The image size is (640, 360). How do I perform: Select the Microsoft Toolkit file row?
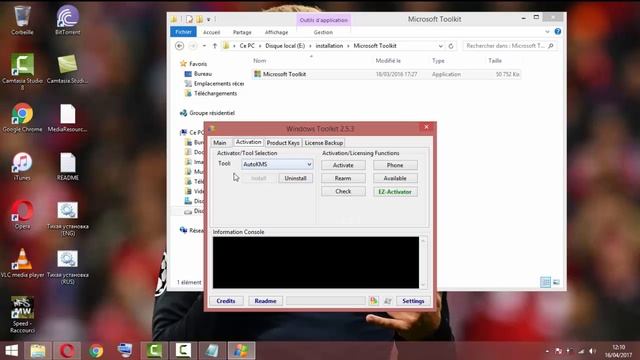[x=387, y=74]
